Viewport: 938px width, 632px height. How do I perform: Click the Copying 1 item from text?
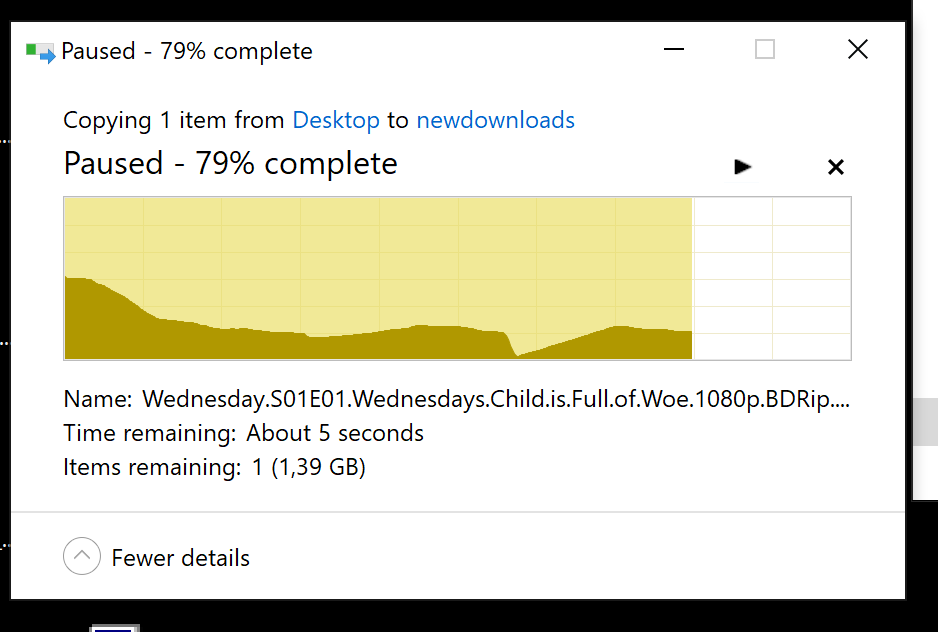pos(173,120)
